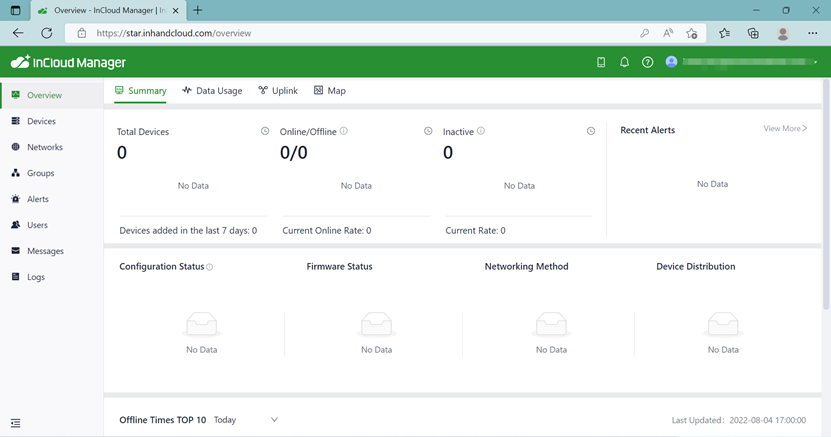831x437 pixels.
Task: Switch to the Data Usage tab
Action: pos(212,91)
